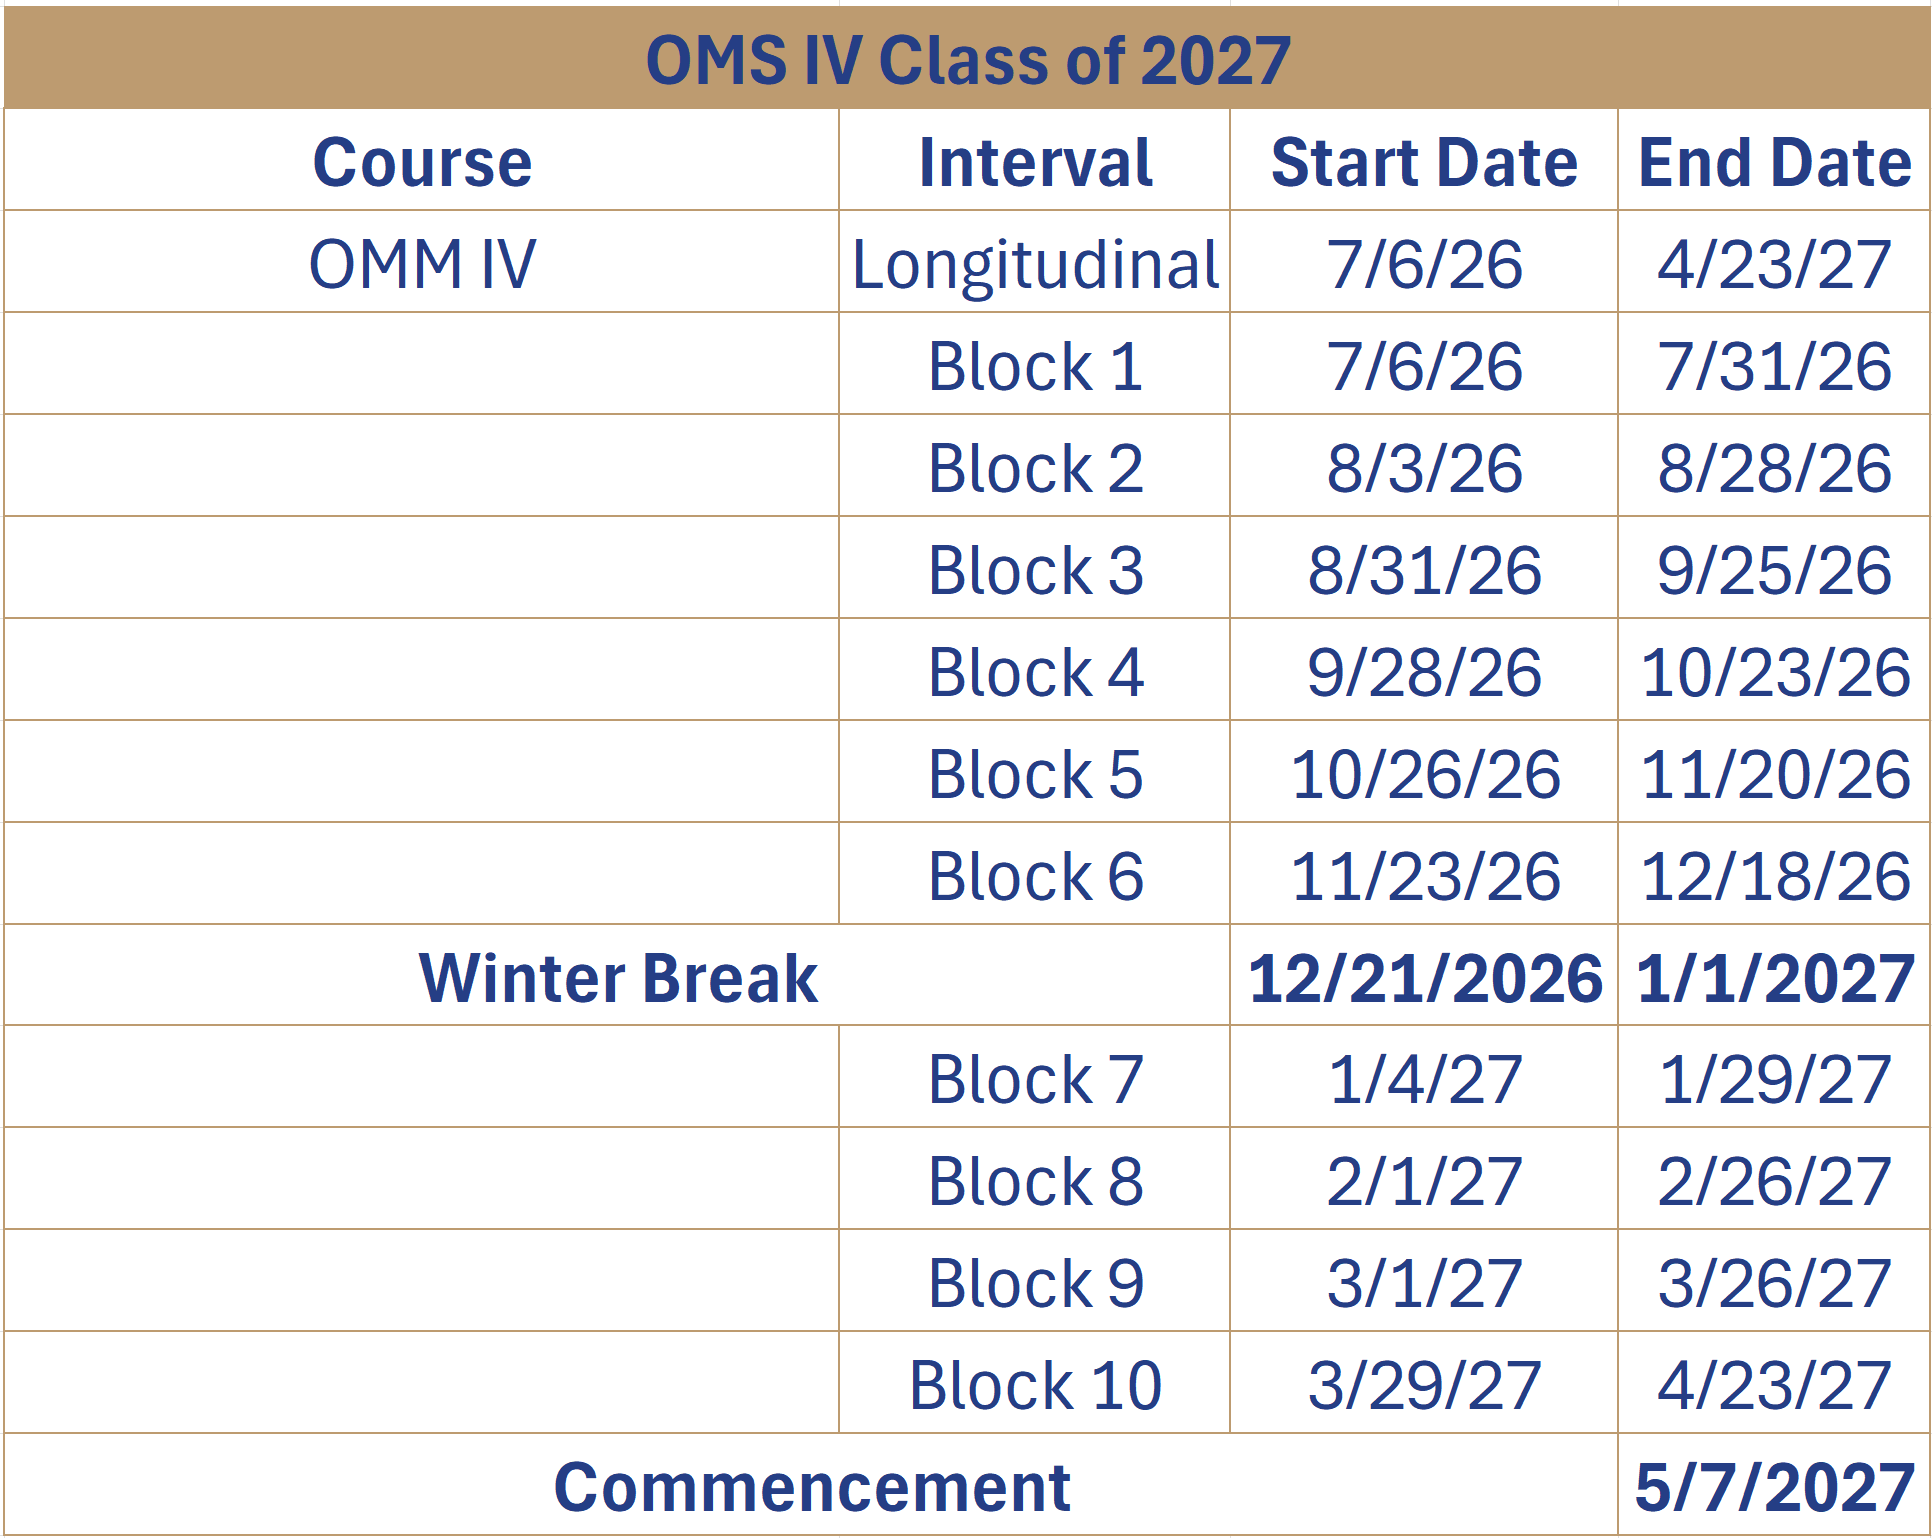Click Block 6 end date 12/18/26
1932x1538 pixels.
tap(1774, 876)
